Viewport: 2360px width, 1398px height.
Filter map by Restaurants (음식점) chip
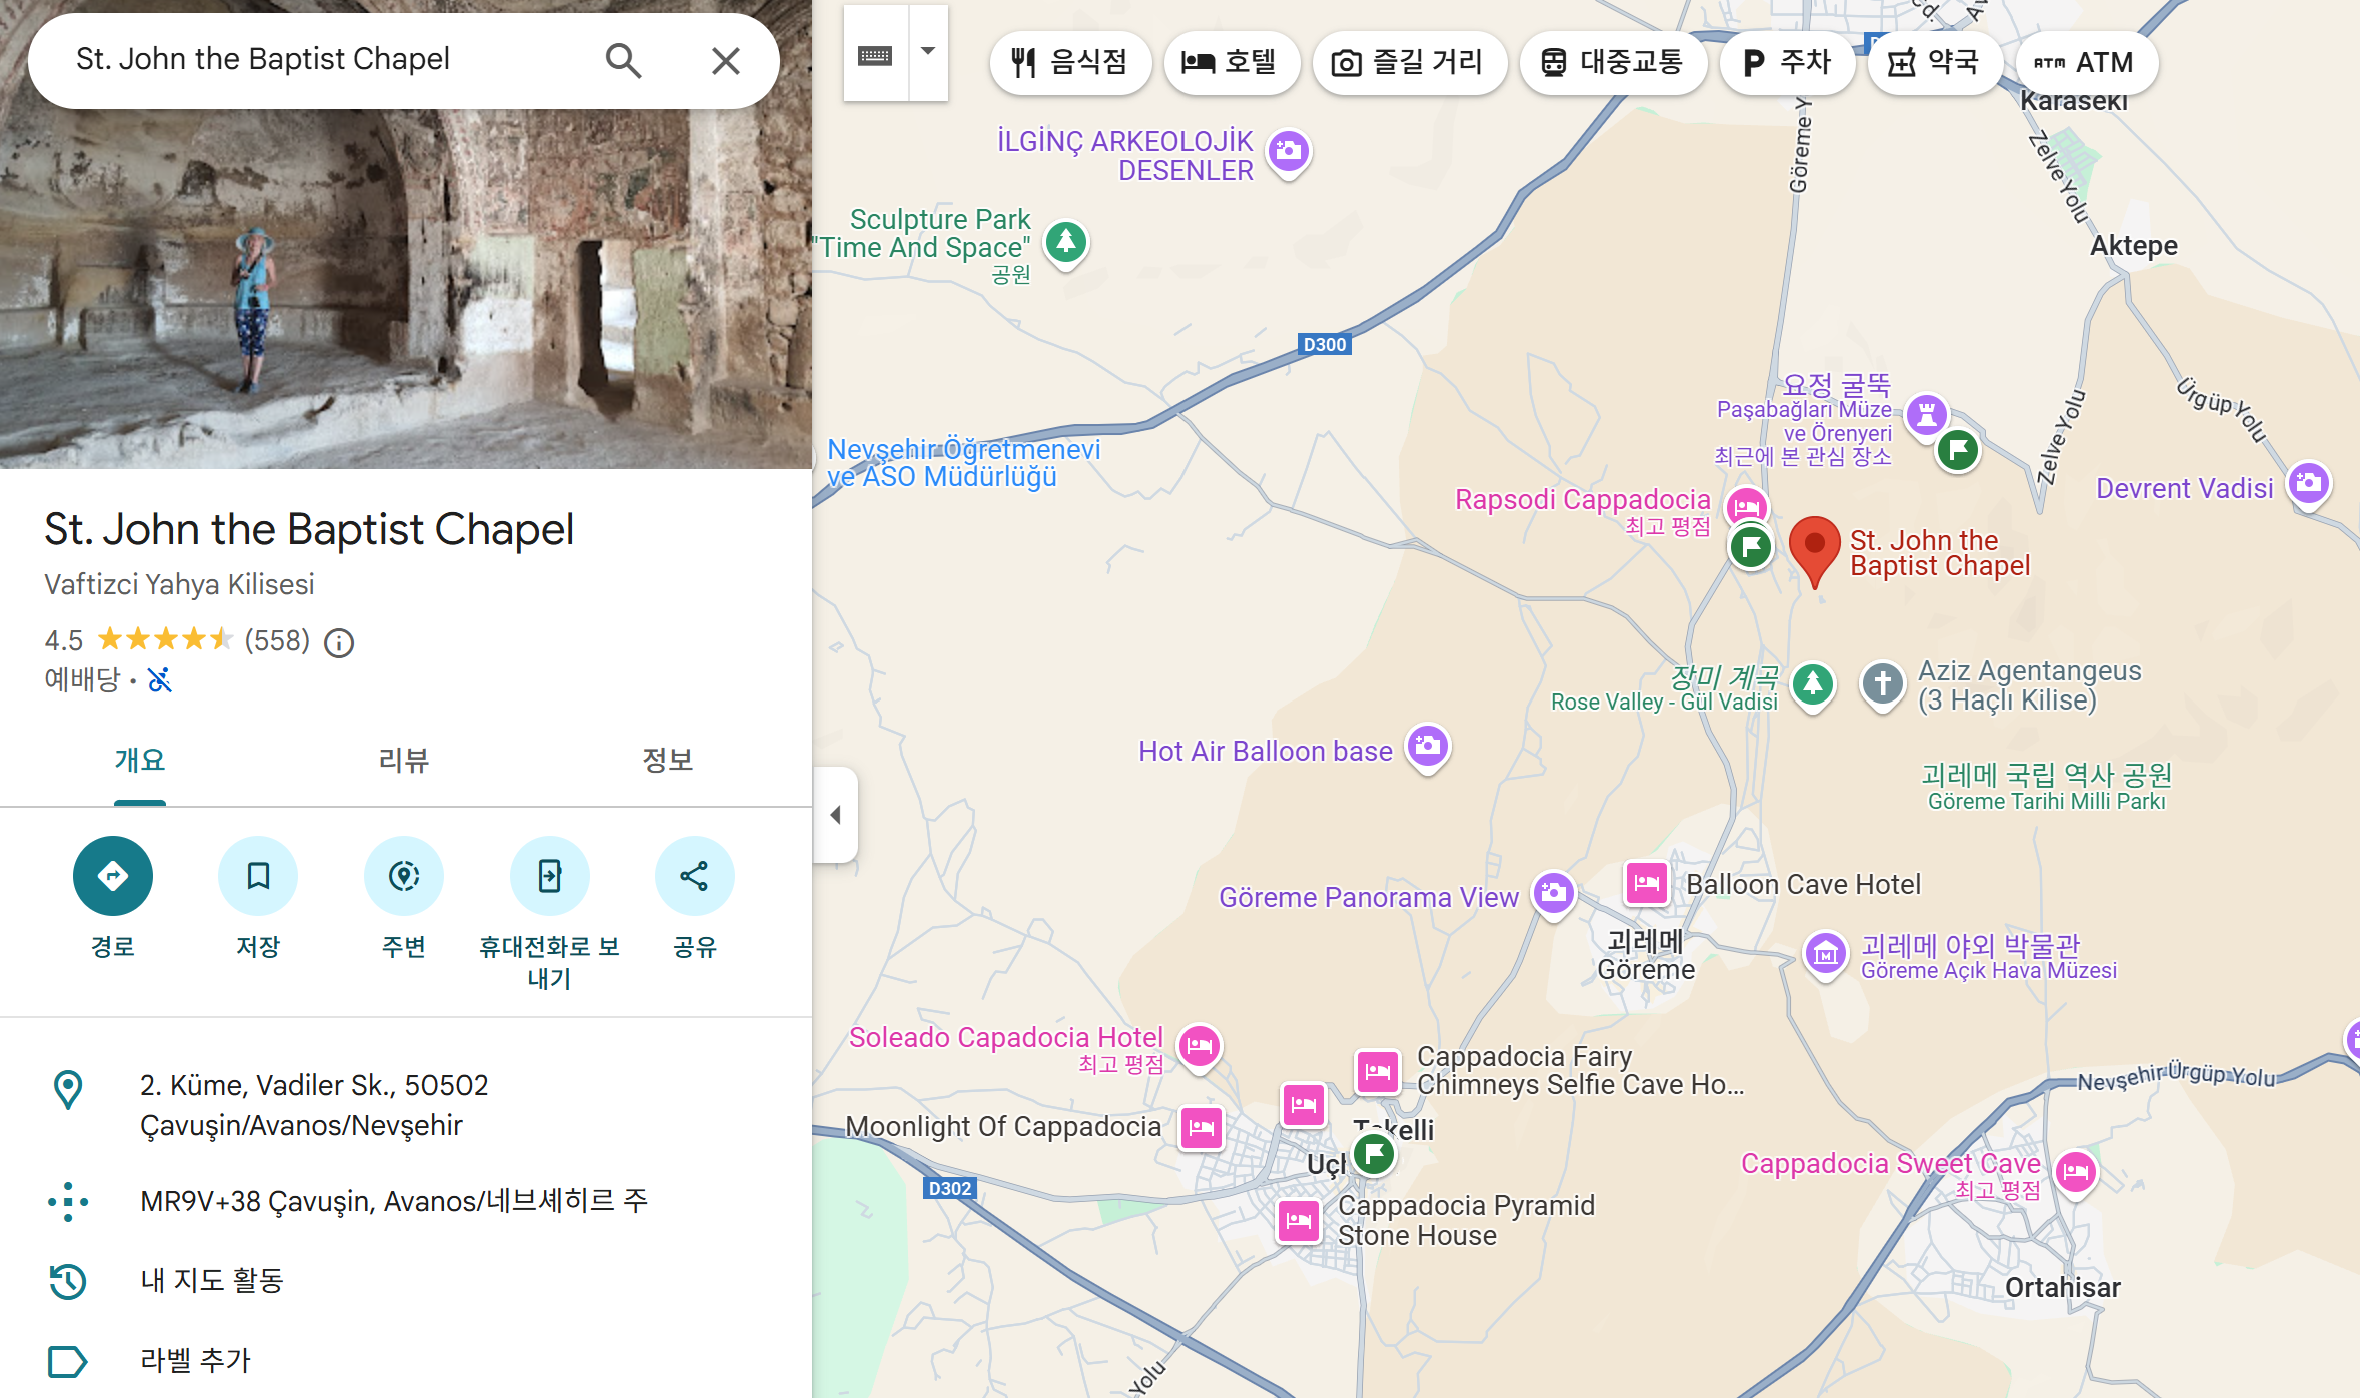(x=1069, y=63)
